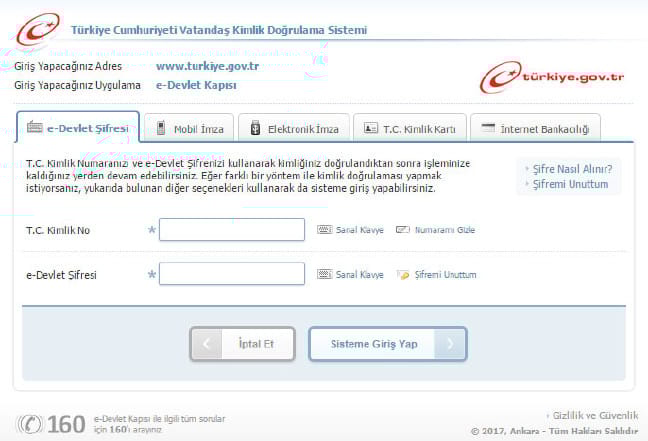Image resolution: width=648 pixels, height=441 pixels.
Task: Click the türkiye.gov.tr logo
Action: (552, 77)
